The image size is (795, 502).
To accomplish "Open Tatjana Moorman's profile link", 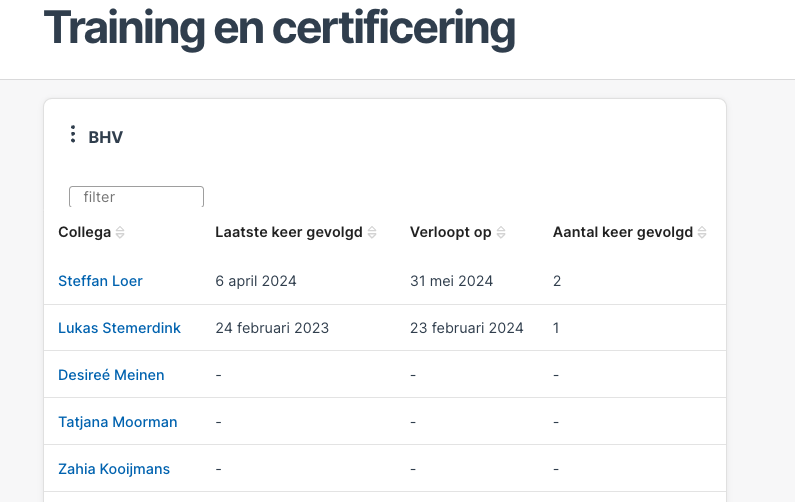I will pos(117,422).
